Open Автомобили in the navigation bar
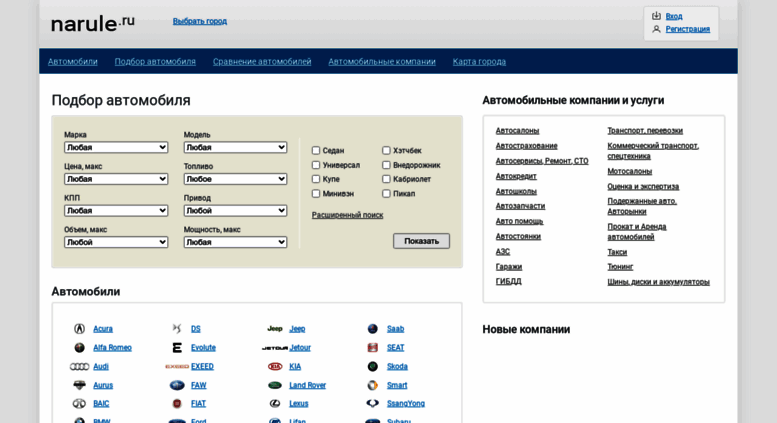777x423 pixels. (x=73, y=61)
